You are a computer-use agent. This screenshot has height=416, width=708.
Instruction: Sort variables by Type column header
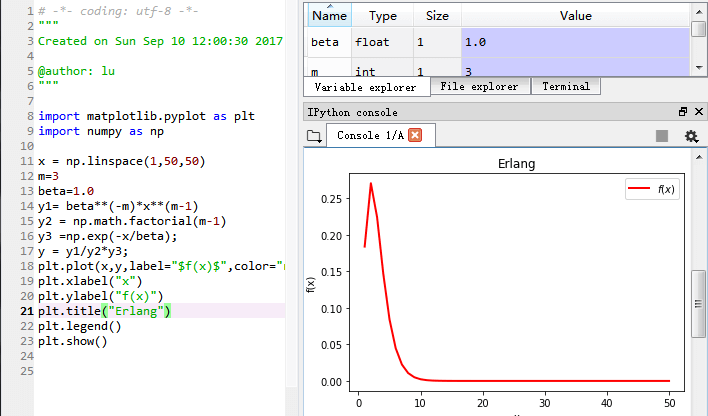pyautogui.click(x=382, y=16)
